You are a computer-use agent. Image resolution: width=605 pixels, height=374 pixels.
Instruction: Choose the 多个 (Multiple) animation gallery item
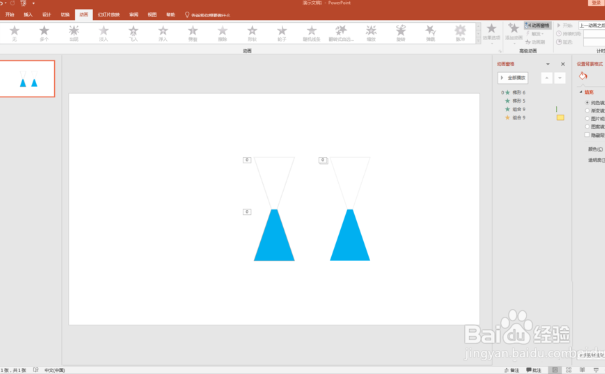(44, 34)
